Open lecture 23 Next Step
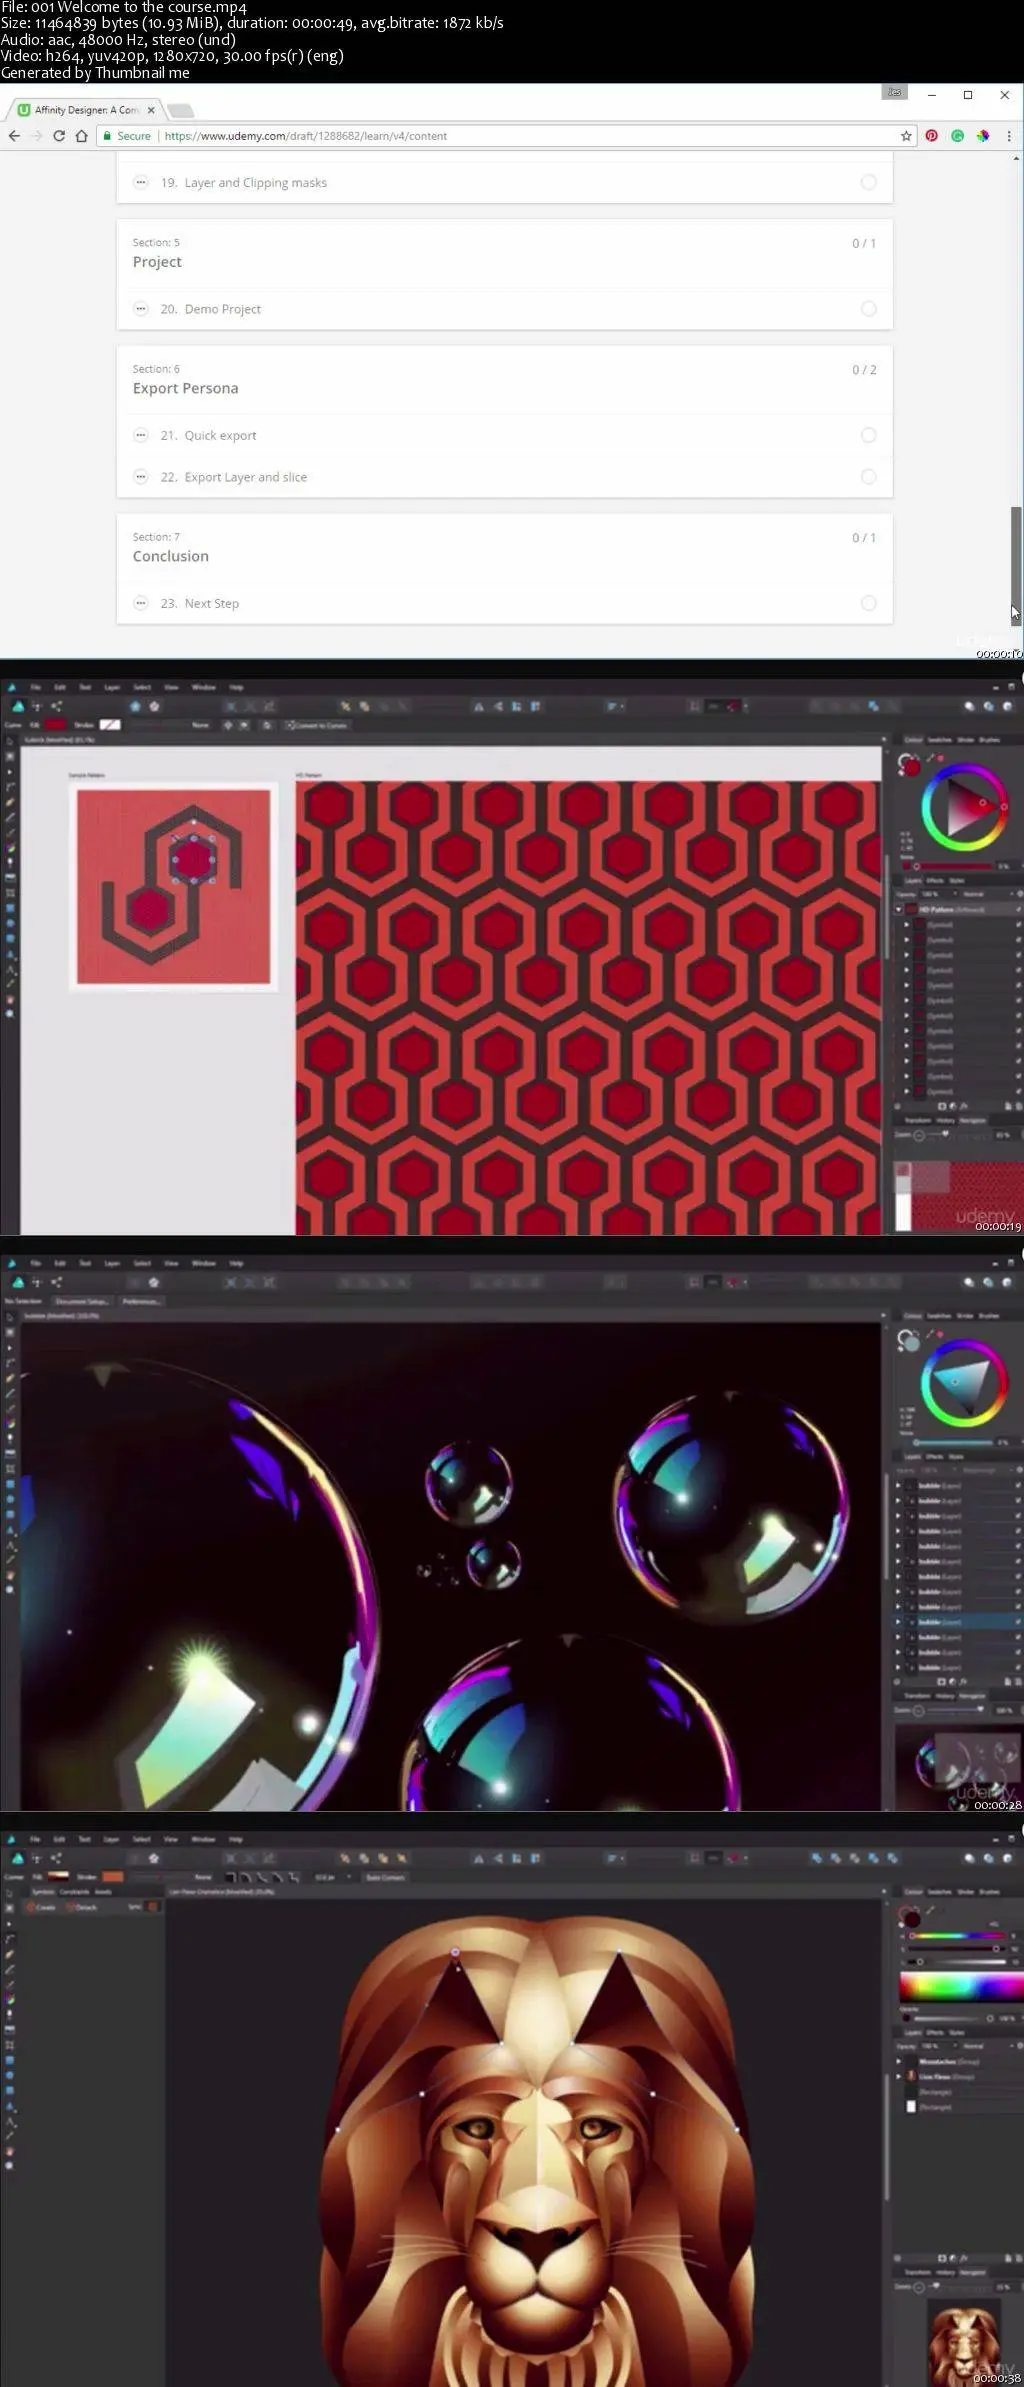The height and width of the screenshot is (2387, 1024). pyautogui.click(x=200, y=603)
